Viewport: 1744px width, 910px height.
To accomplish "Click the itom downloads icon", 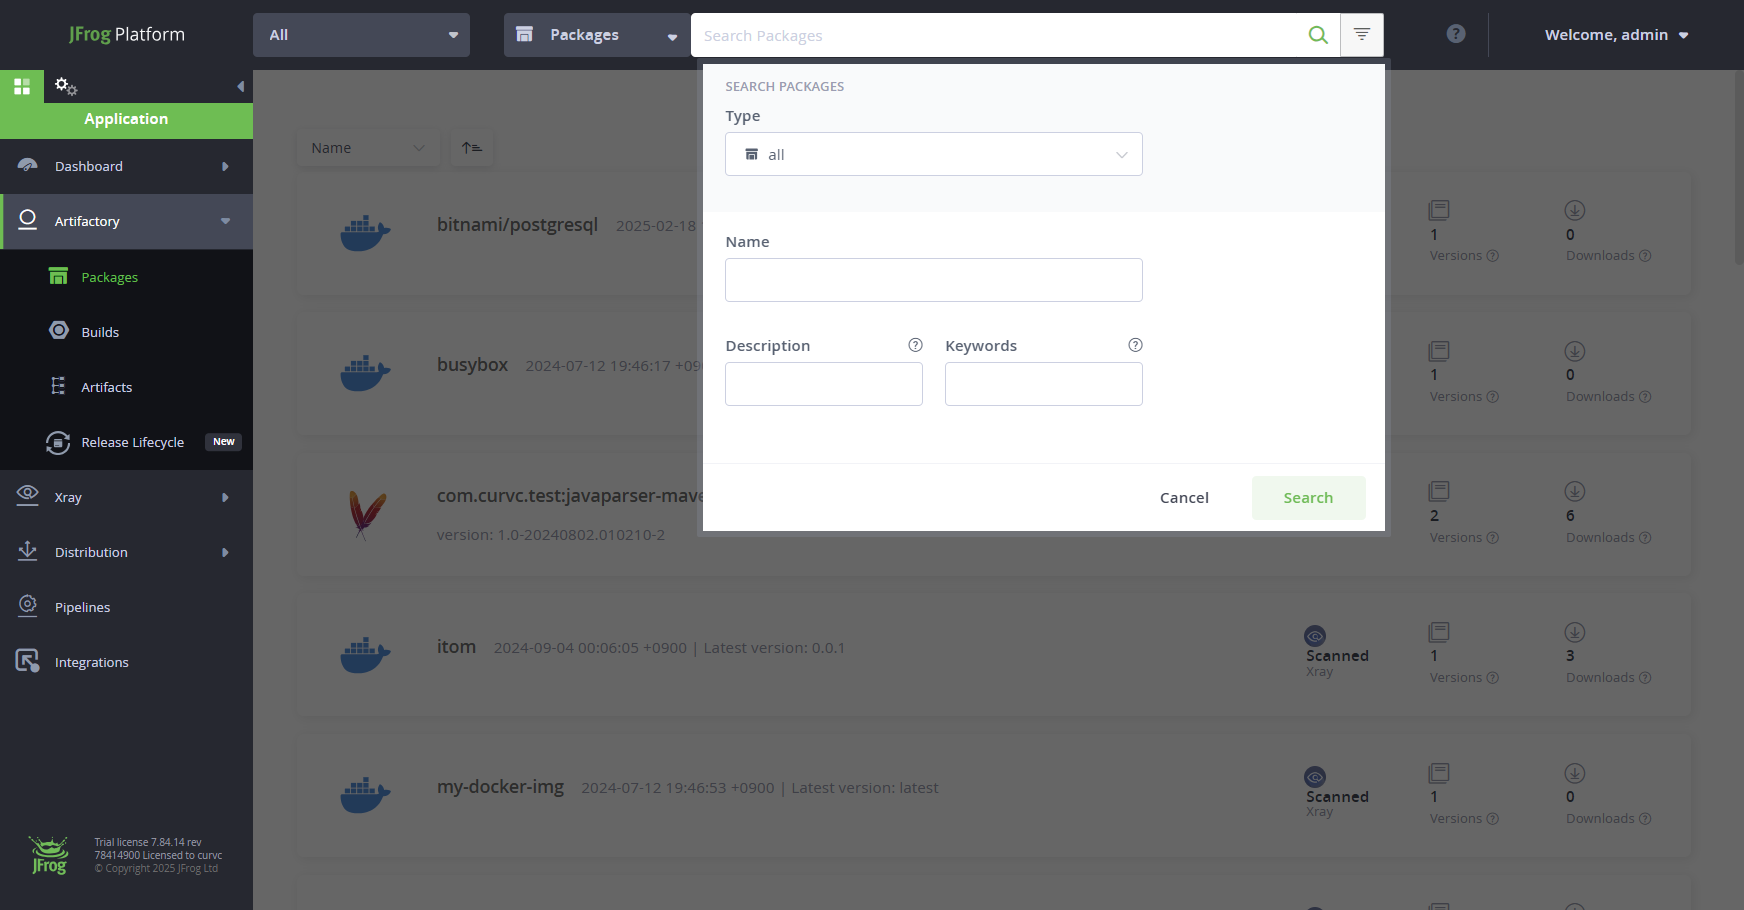I will 1575,632.
